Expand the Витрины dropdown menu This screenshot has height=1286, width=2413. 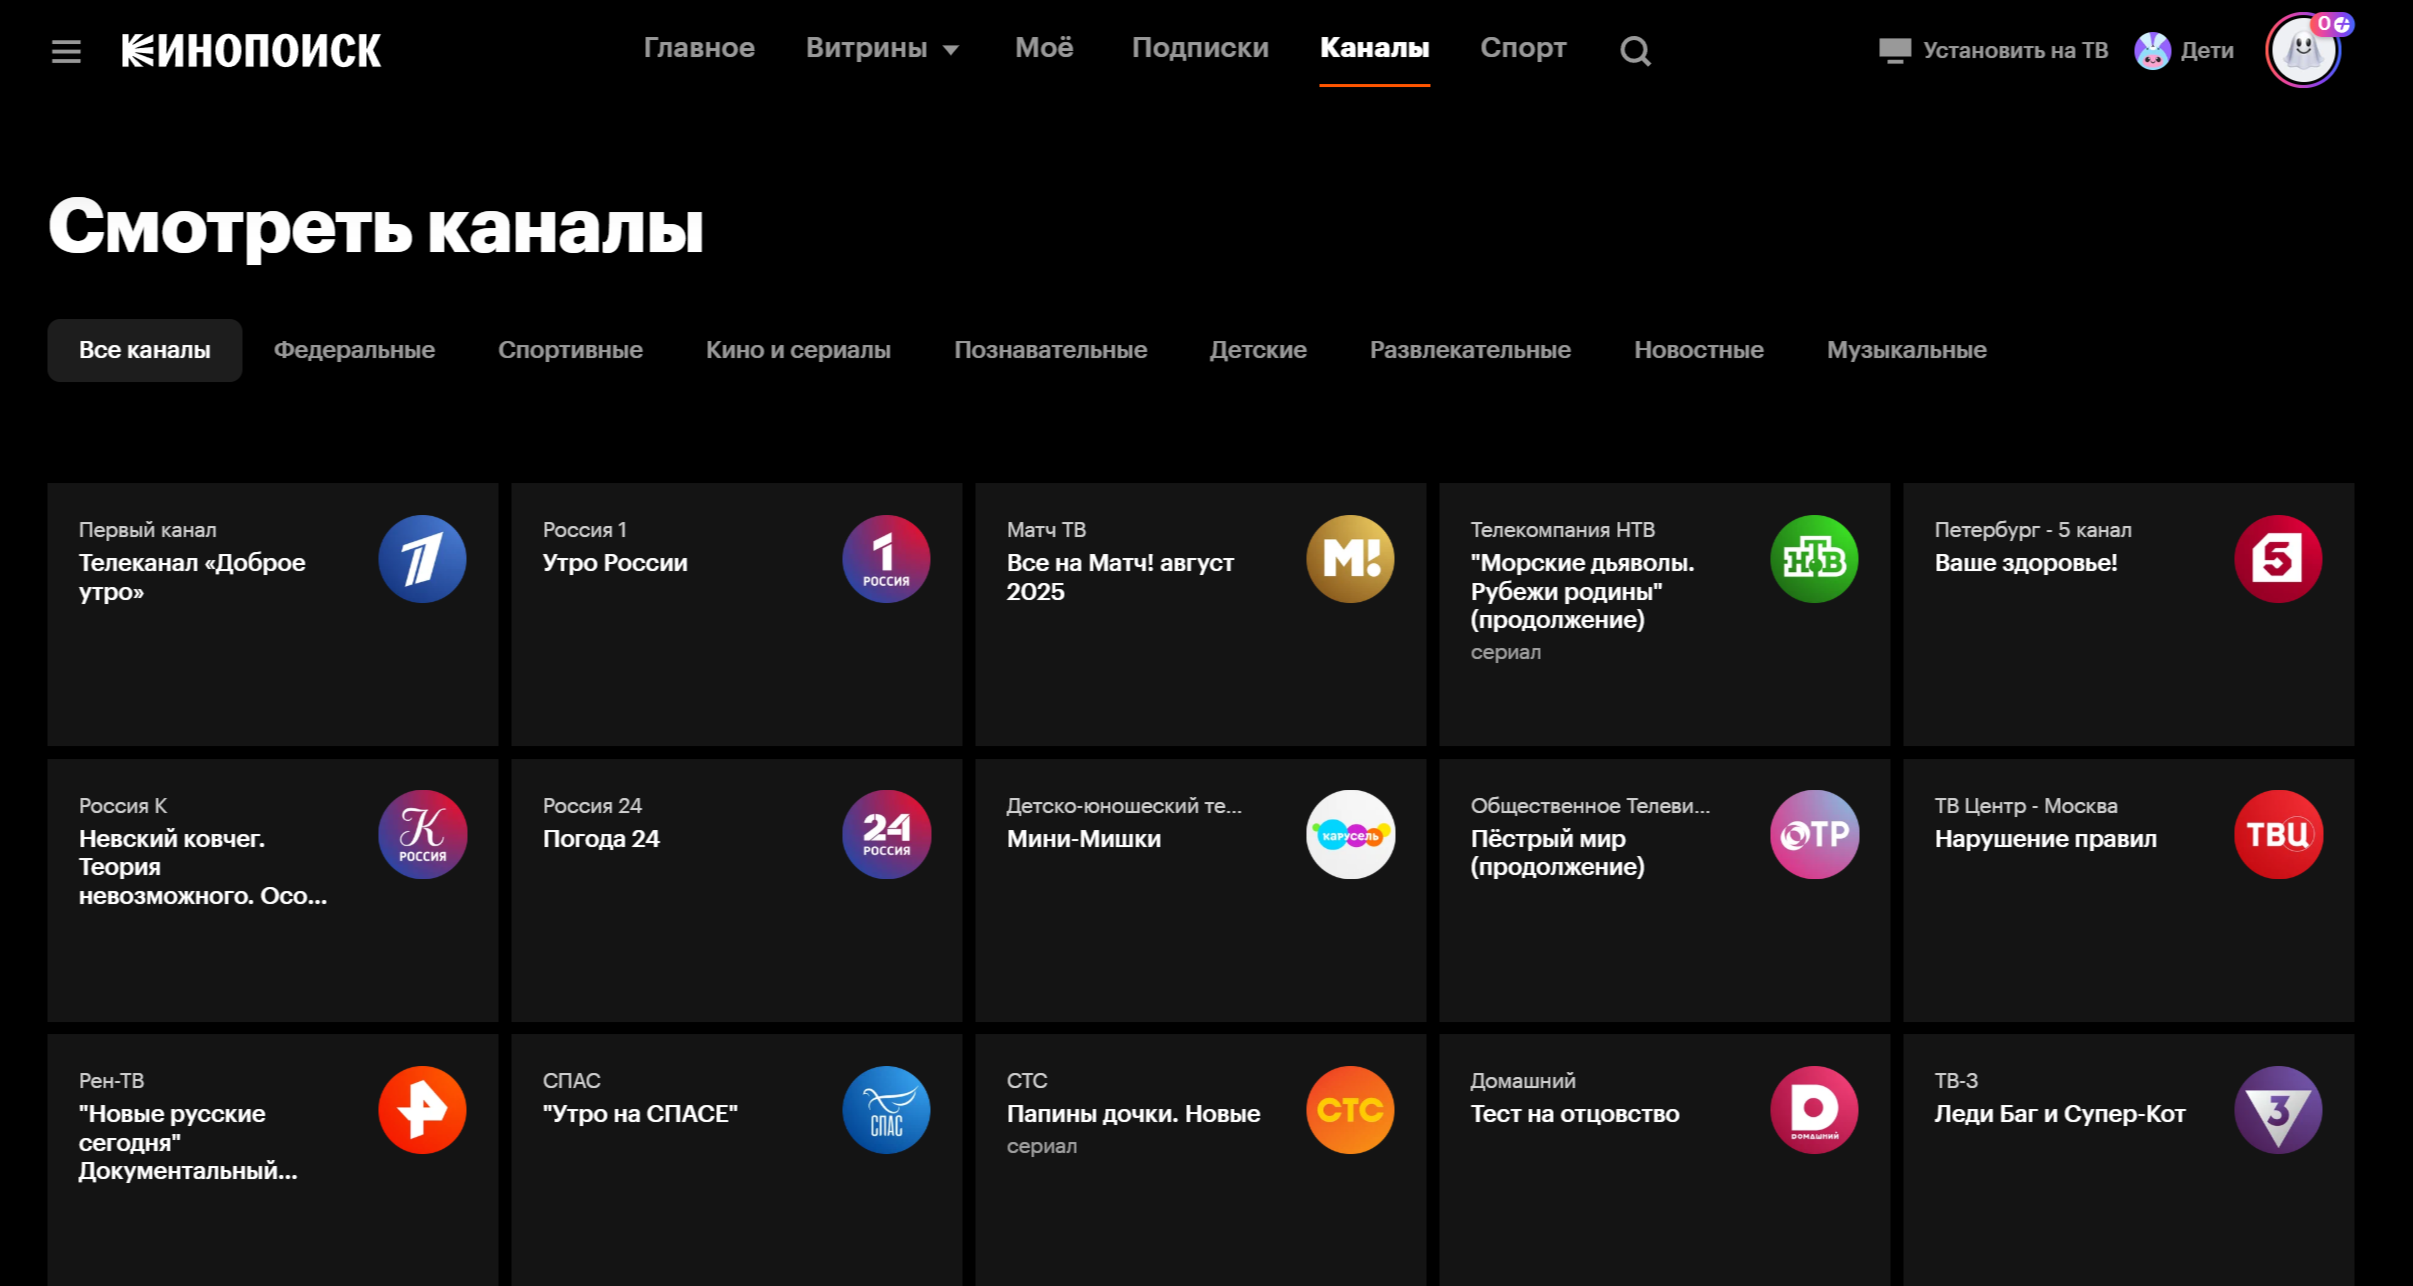tap(882, 48)
